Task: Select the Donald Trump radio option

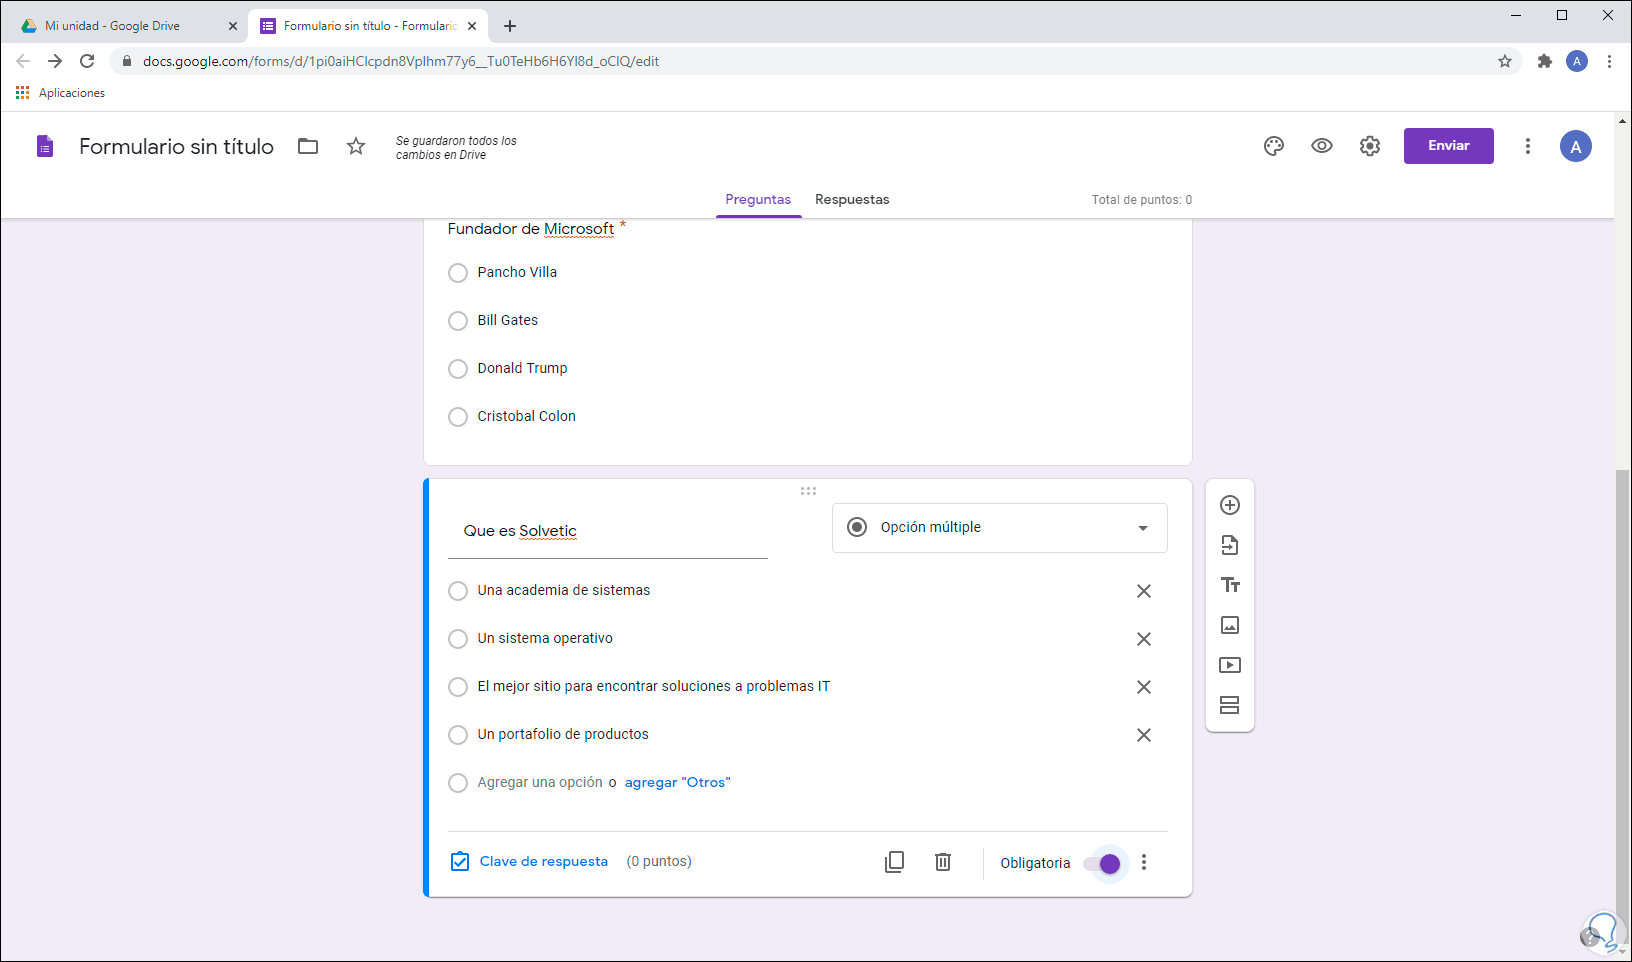Action: click(x=458, y=369)
